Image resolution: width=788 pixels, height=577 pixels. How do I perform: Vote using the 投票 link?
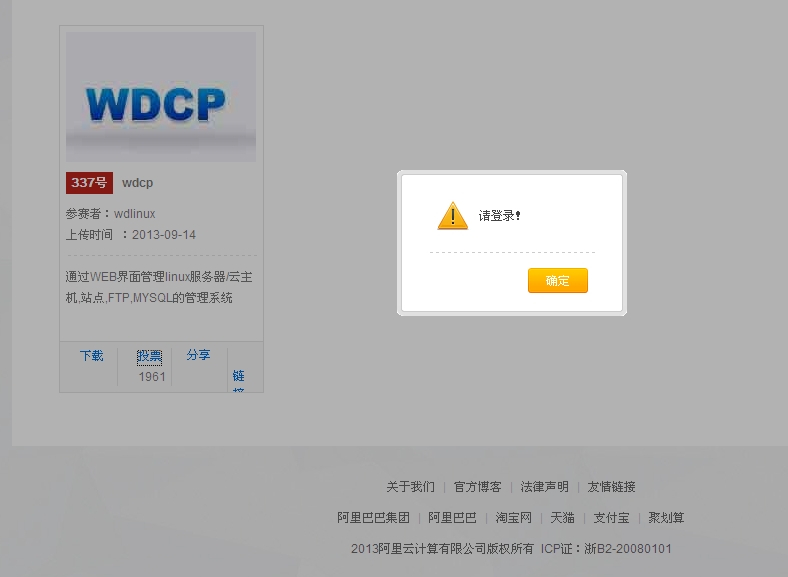click(149, 356)
